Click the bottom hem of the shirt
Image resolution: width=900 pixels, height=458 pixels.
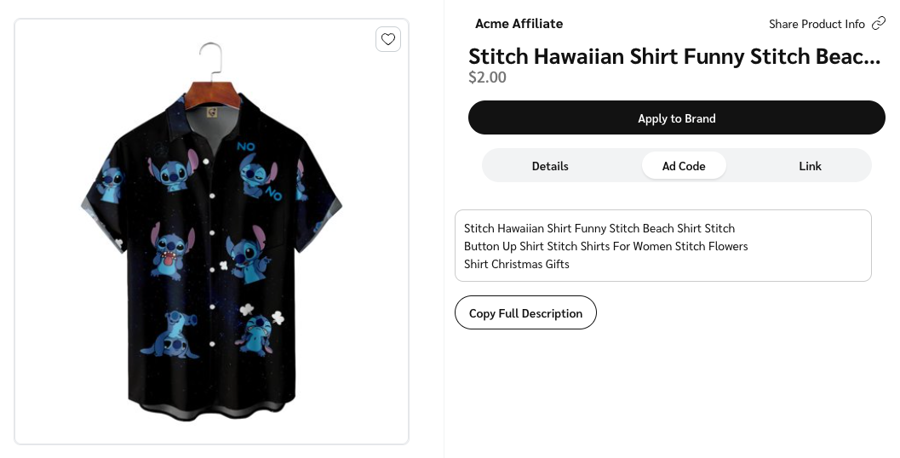pyautogui.click(x=212, y=412)
